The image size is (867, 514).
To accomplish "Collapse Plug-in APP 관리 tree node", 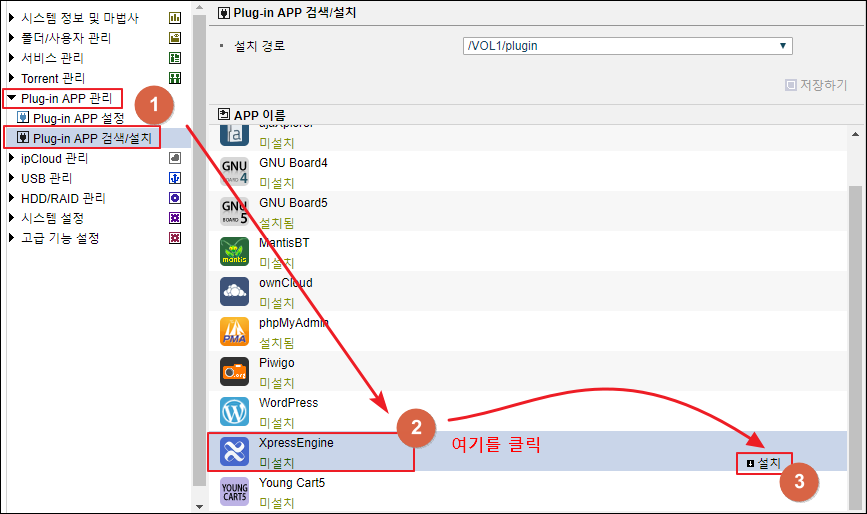I will [11, 98].
